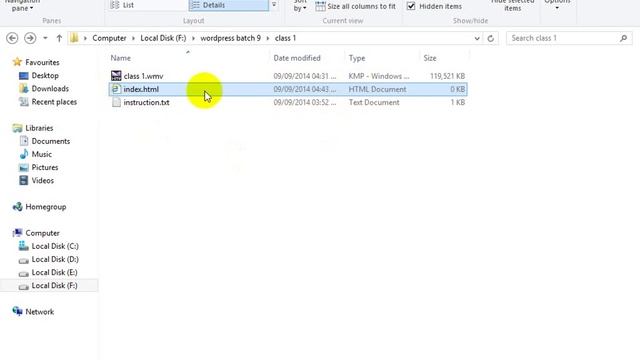Open the recent locations dropdown arrow
Screen dimensions: 640x360
coord(45,38)
